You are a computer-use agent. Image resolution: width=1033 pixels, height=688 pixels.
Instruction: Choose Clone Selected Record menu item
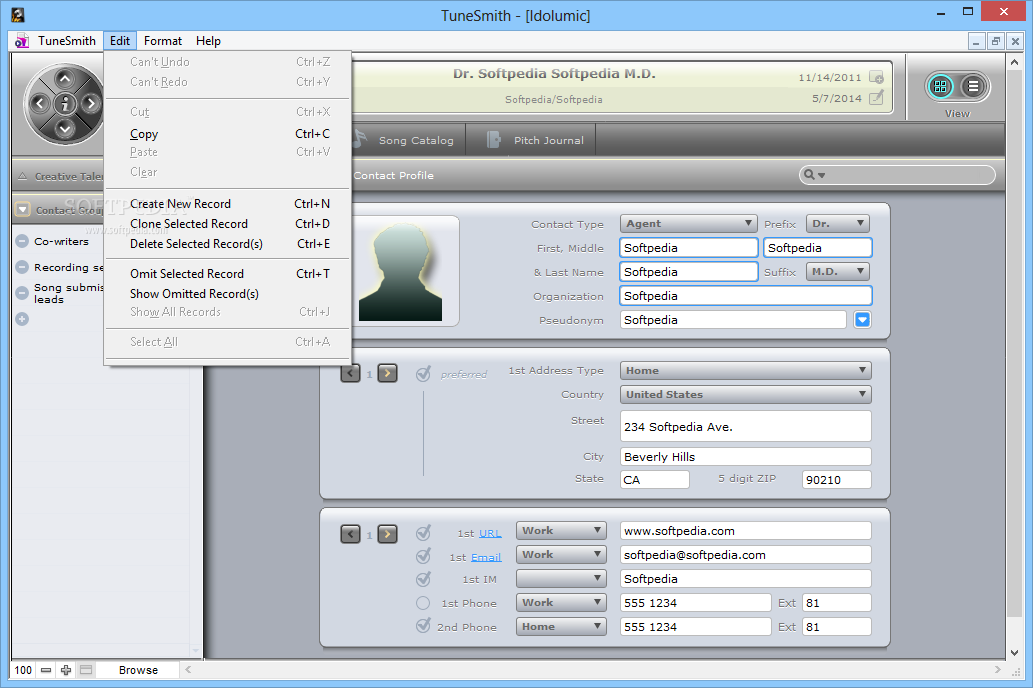tap(227, 224)
